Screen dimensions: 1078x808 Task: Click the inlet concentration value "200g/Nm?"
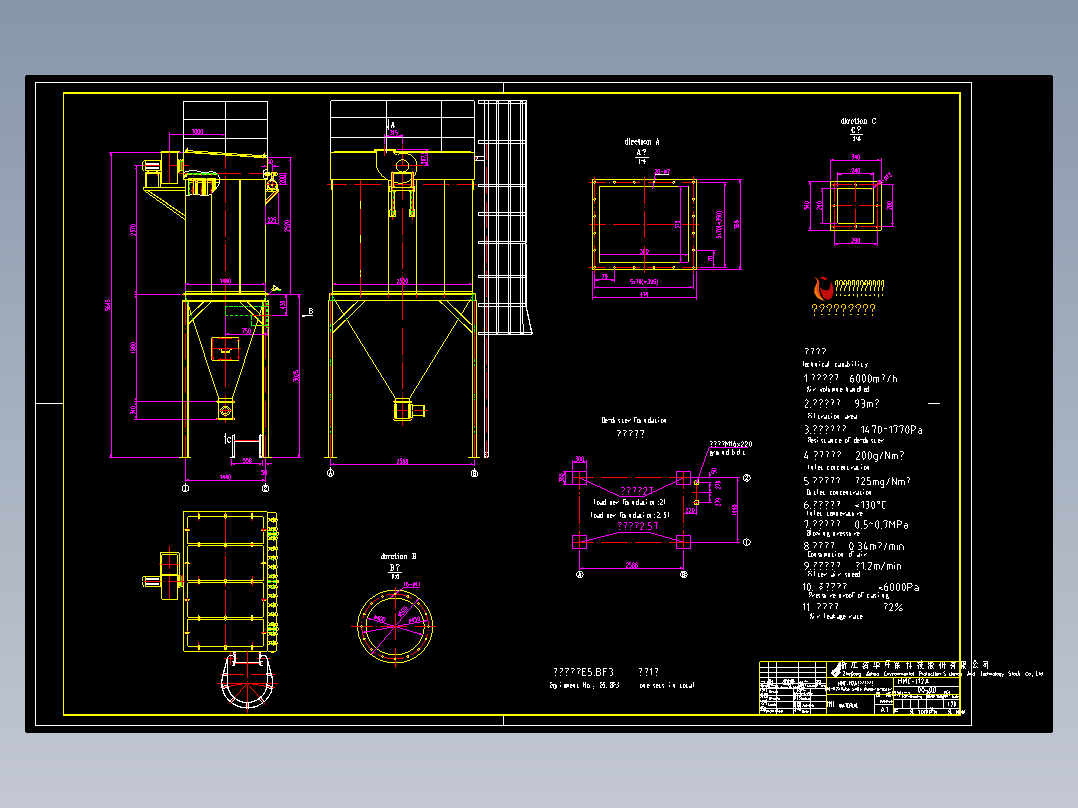879,456
